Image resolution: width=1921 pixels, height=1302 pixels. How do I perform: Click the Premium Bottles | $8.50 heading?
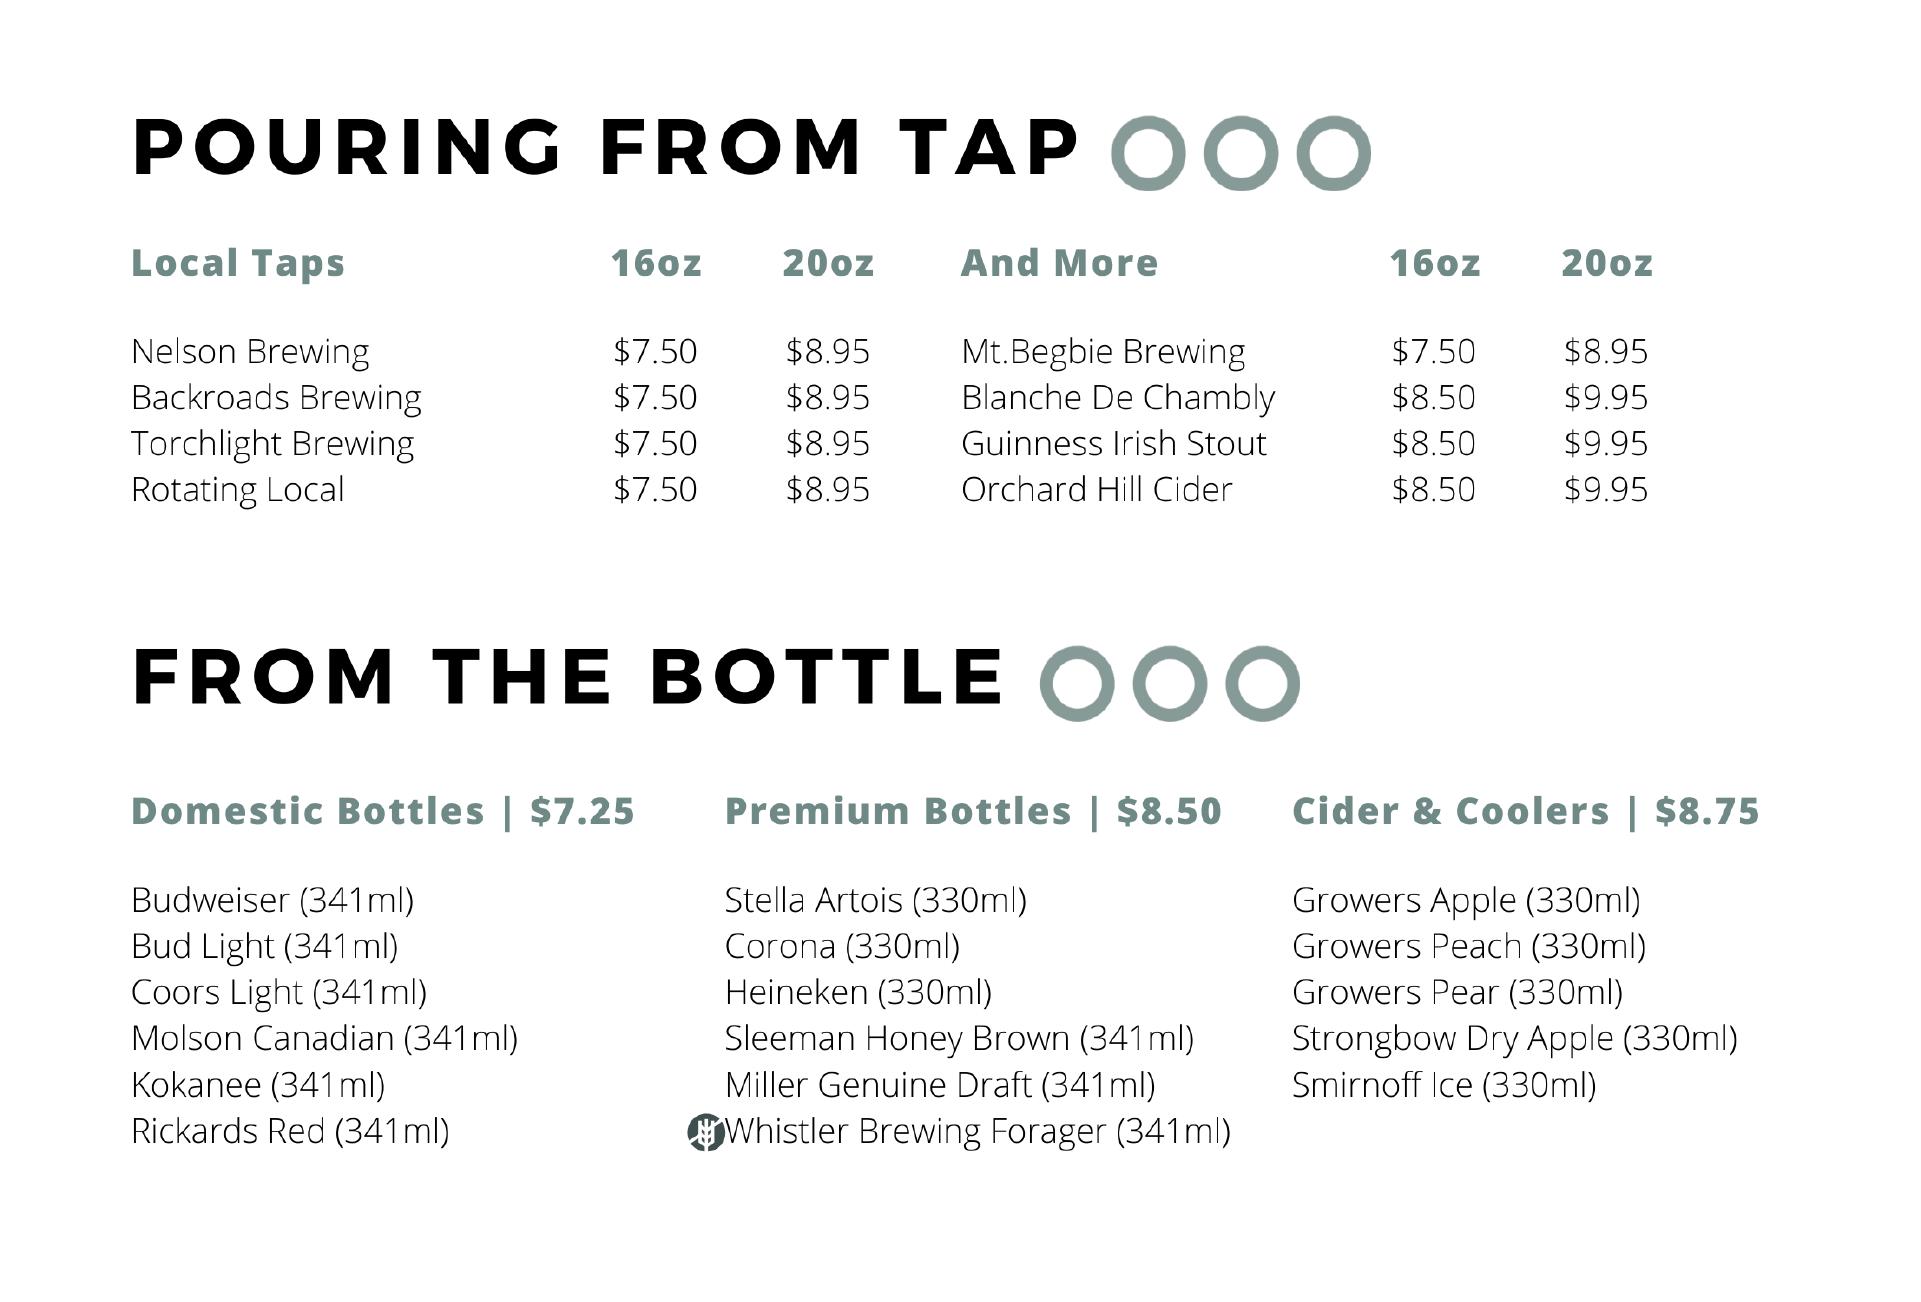click(x=973, y=811)
